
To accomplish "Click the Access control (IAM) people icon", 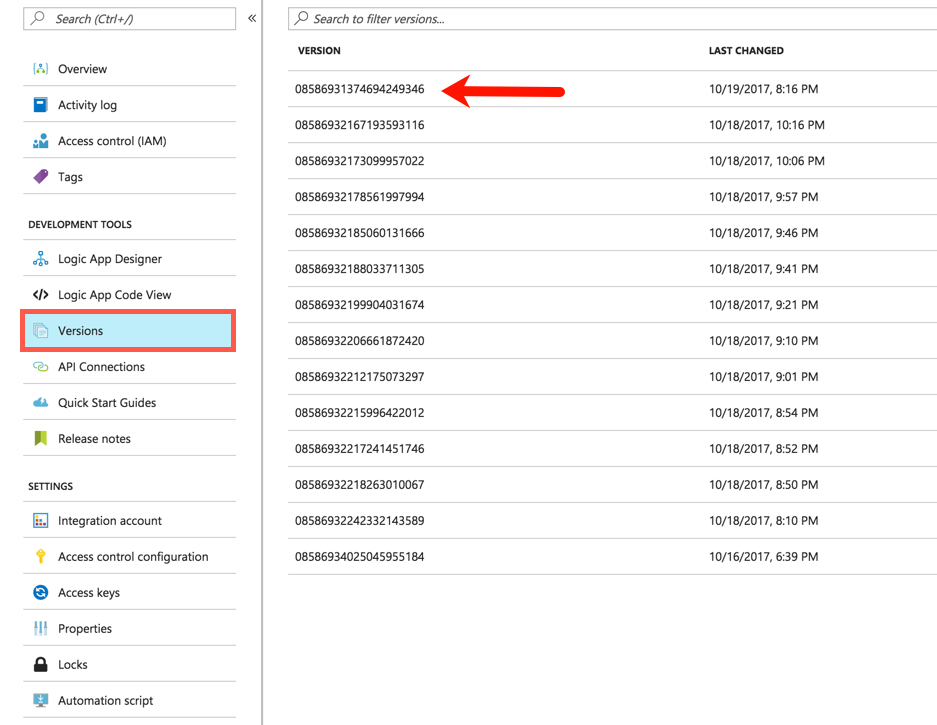I will 40,141.
